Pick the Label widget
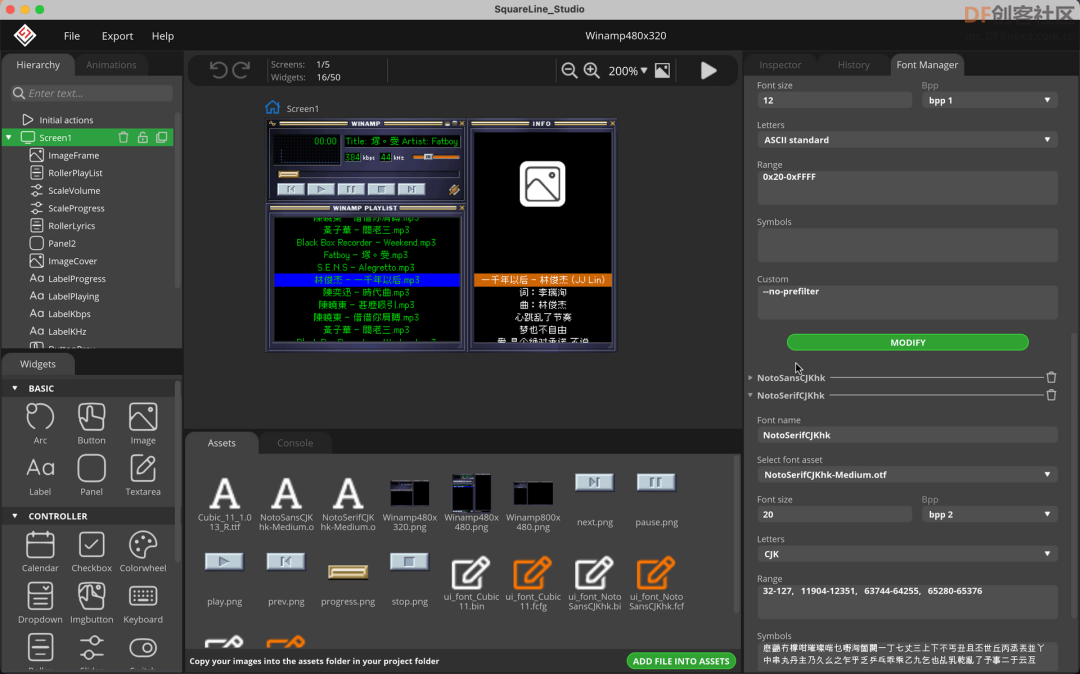The width and height of the screenshot is (1080, 674). 40,475
